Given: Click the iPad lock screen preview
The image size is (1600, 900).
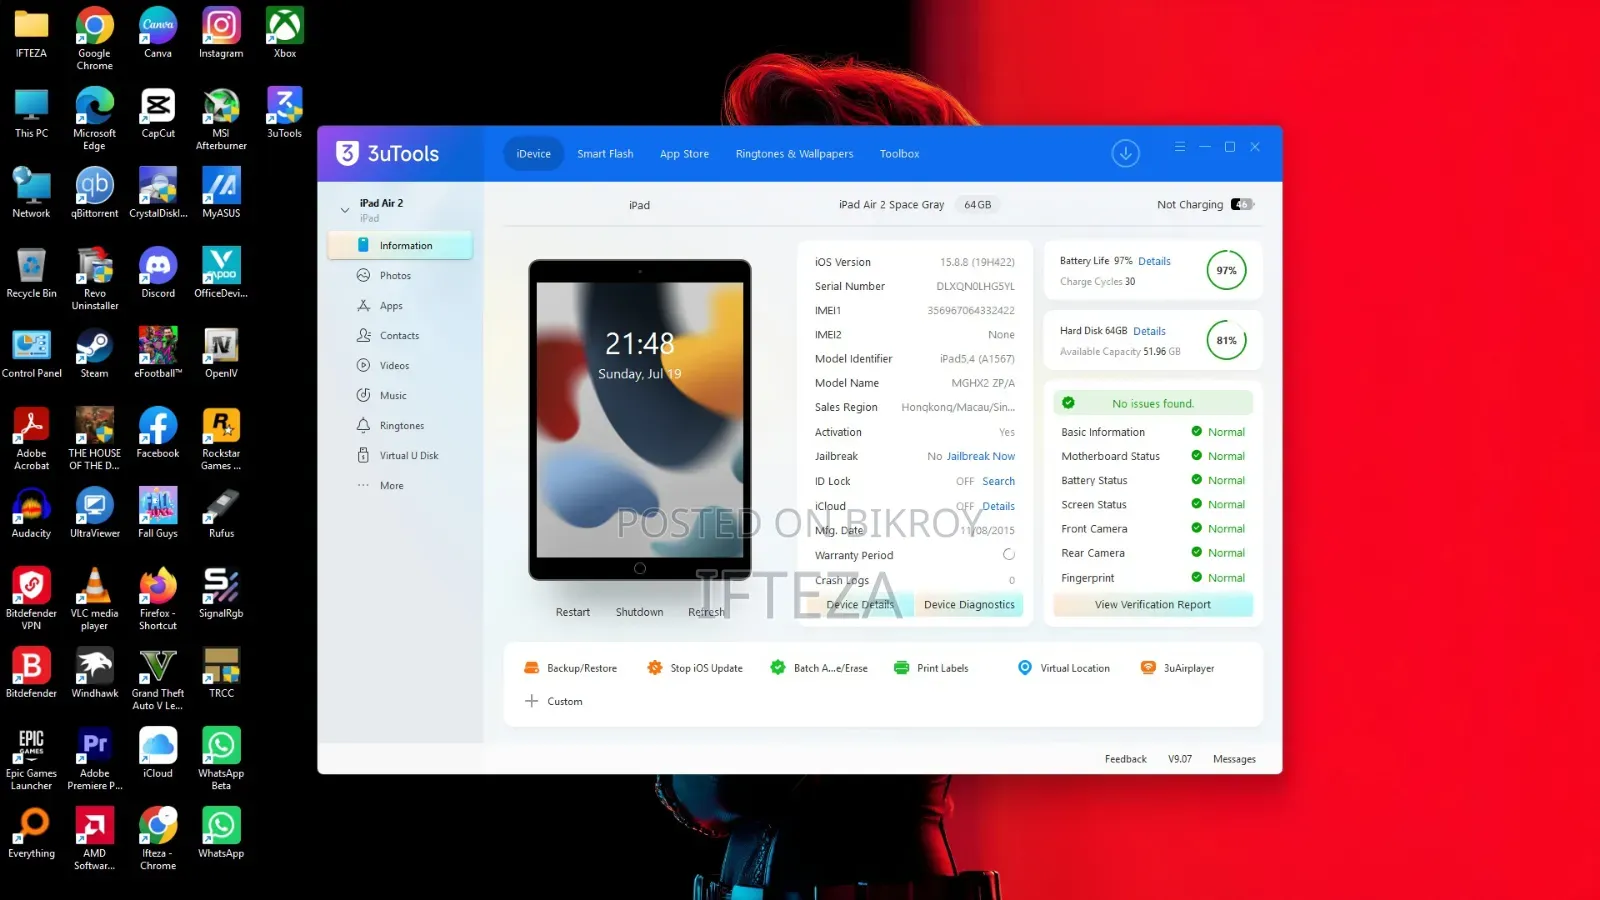Looking at the screenshot, I should (x=640, y=420).
